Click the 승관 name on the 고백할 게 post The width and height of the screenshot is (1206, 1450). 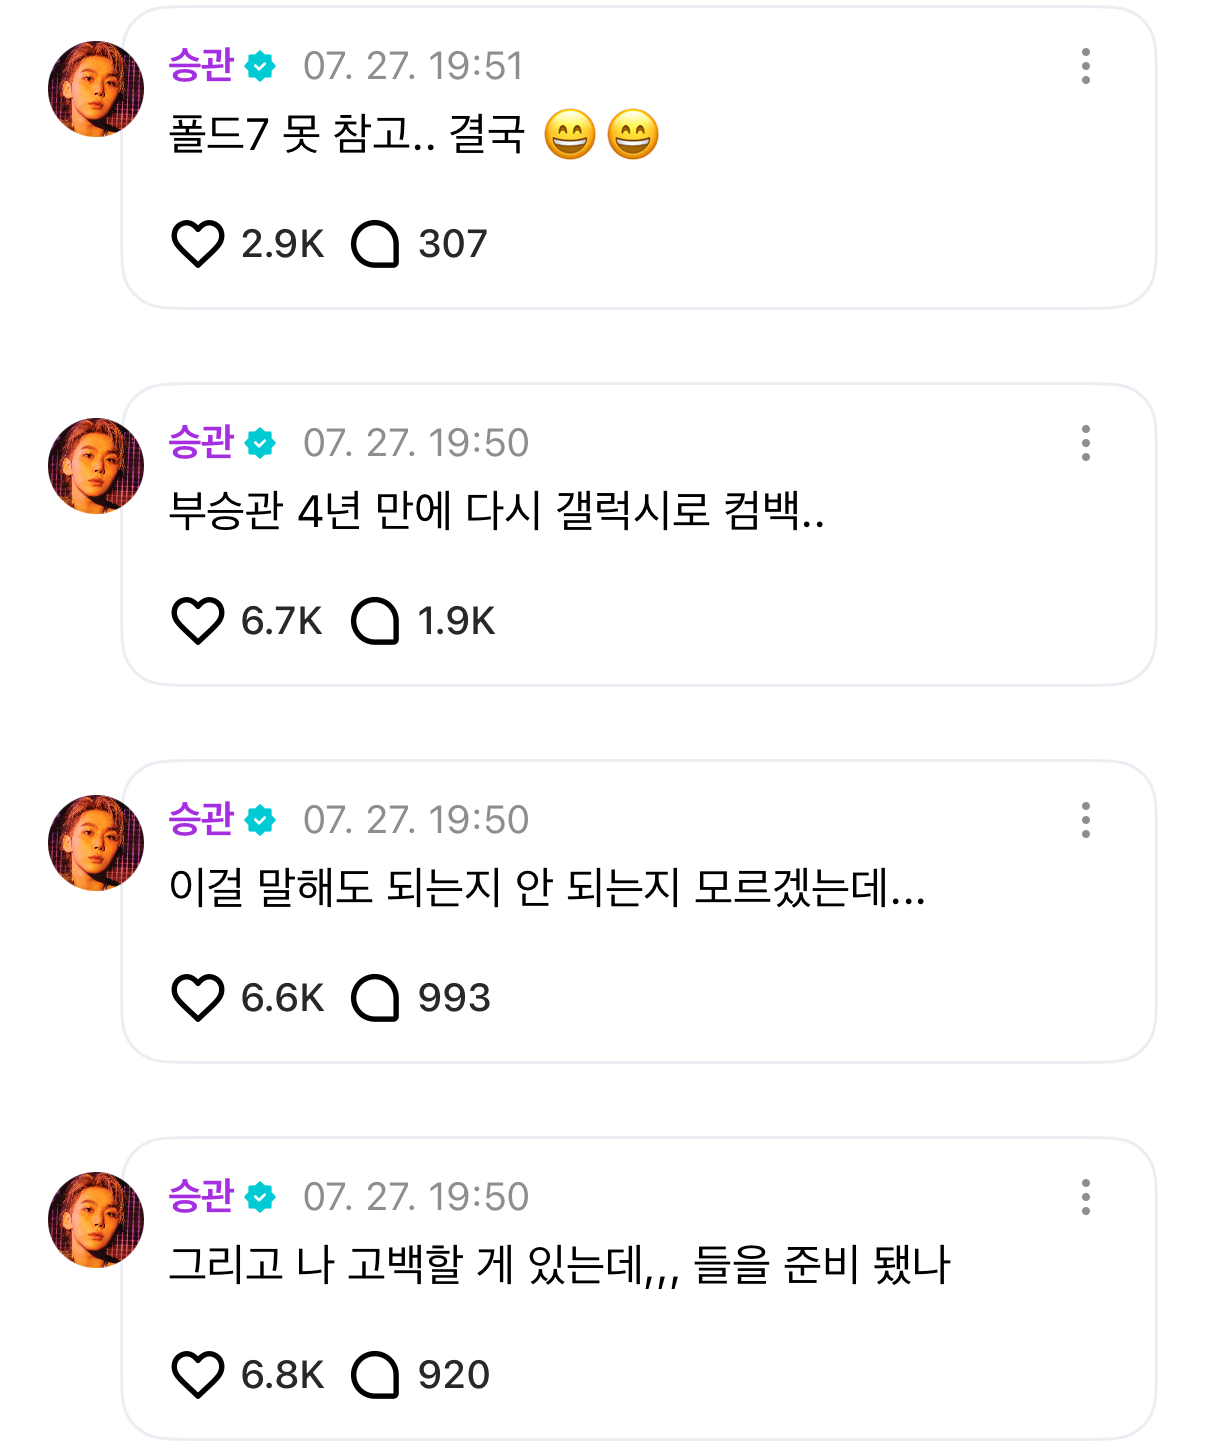pyautogui.click(x=201, y=1197)
